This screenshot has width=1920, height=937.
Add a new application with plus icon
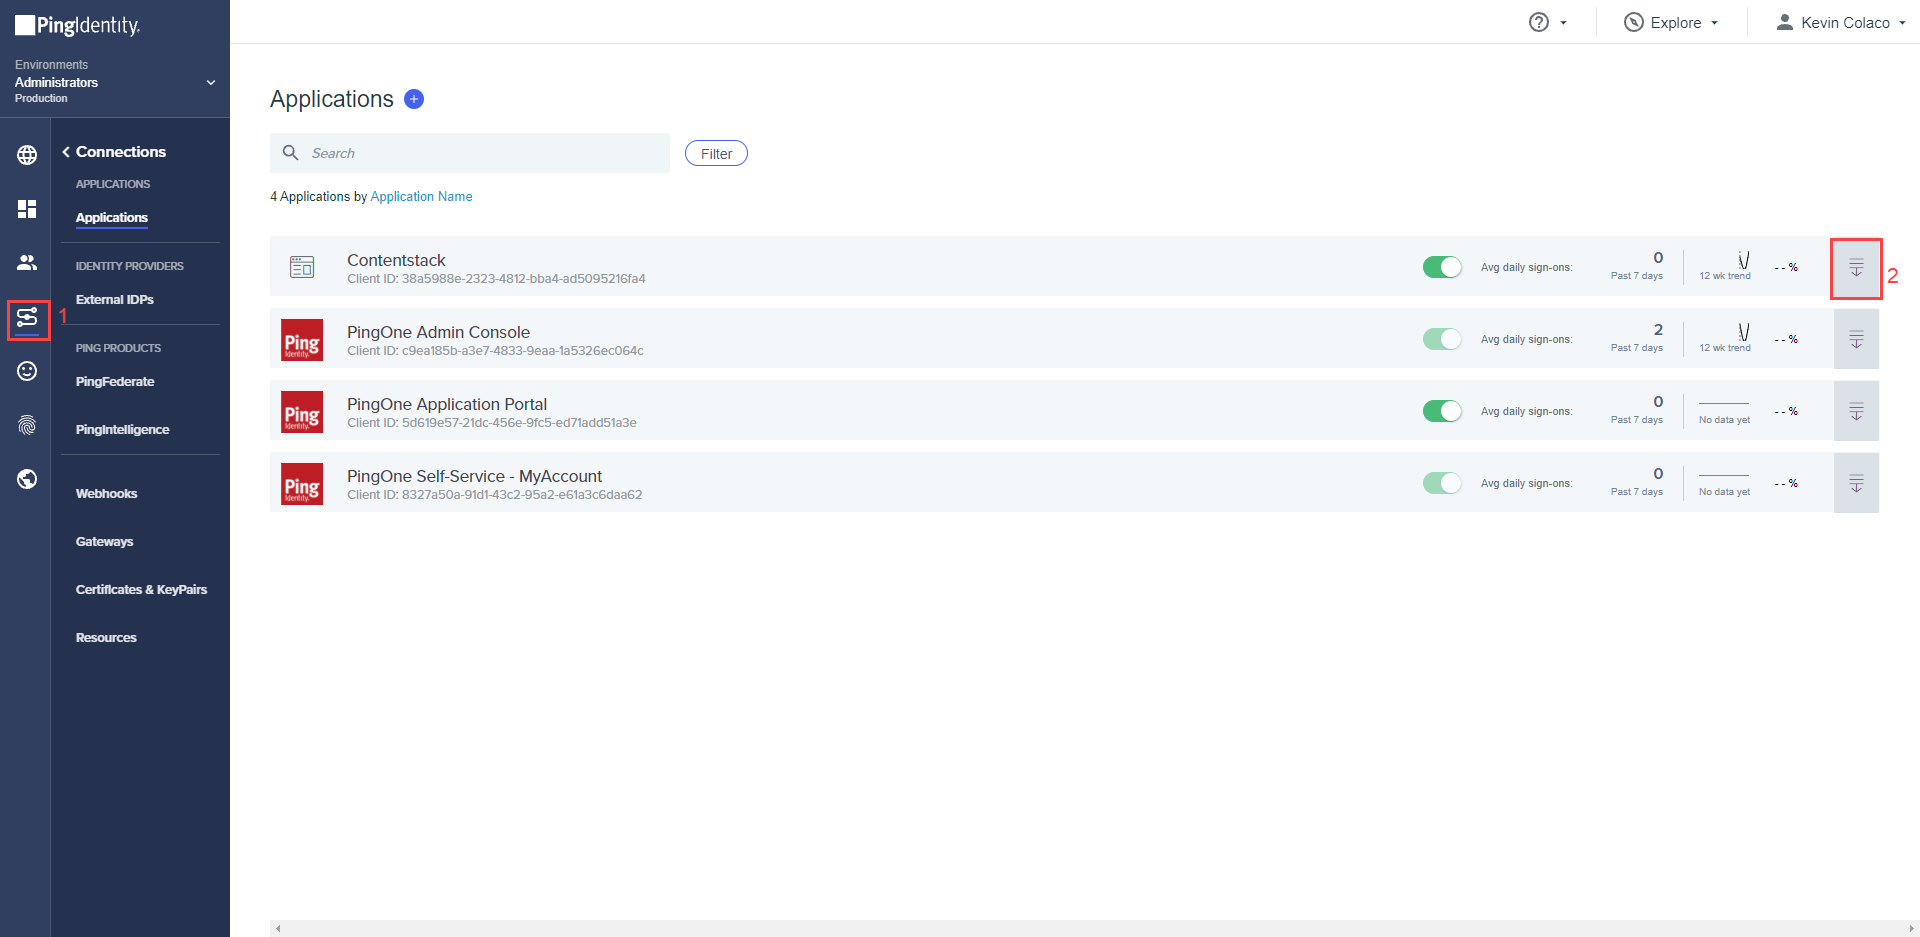tap(414, 99)
